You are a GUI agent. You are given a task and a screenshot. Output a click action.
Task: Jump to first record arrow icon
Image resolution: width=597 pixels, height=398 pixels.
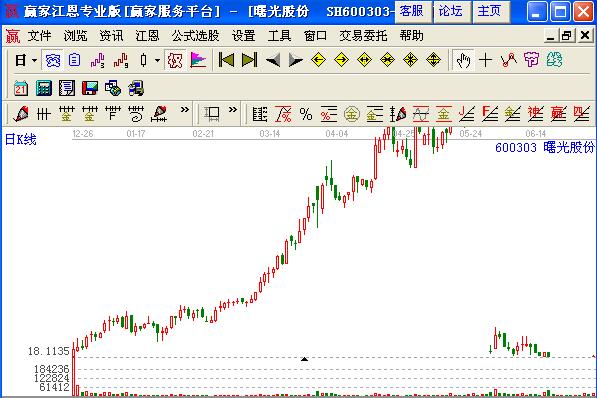click(x=226, y=60)
